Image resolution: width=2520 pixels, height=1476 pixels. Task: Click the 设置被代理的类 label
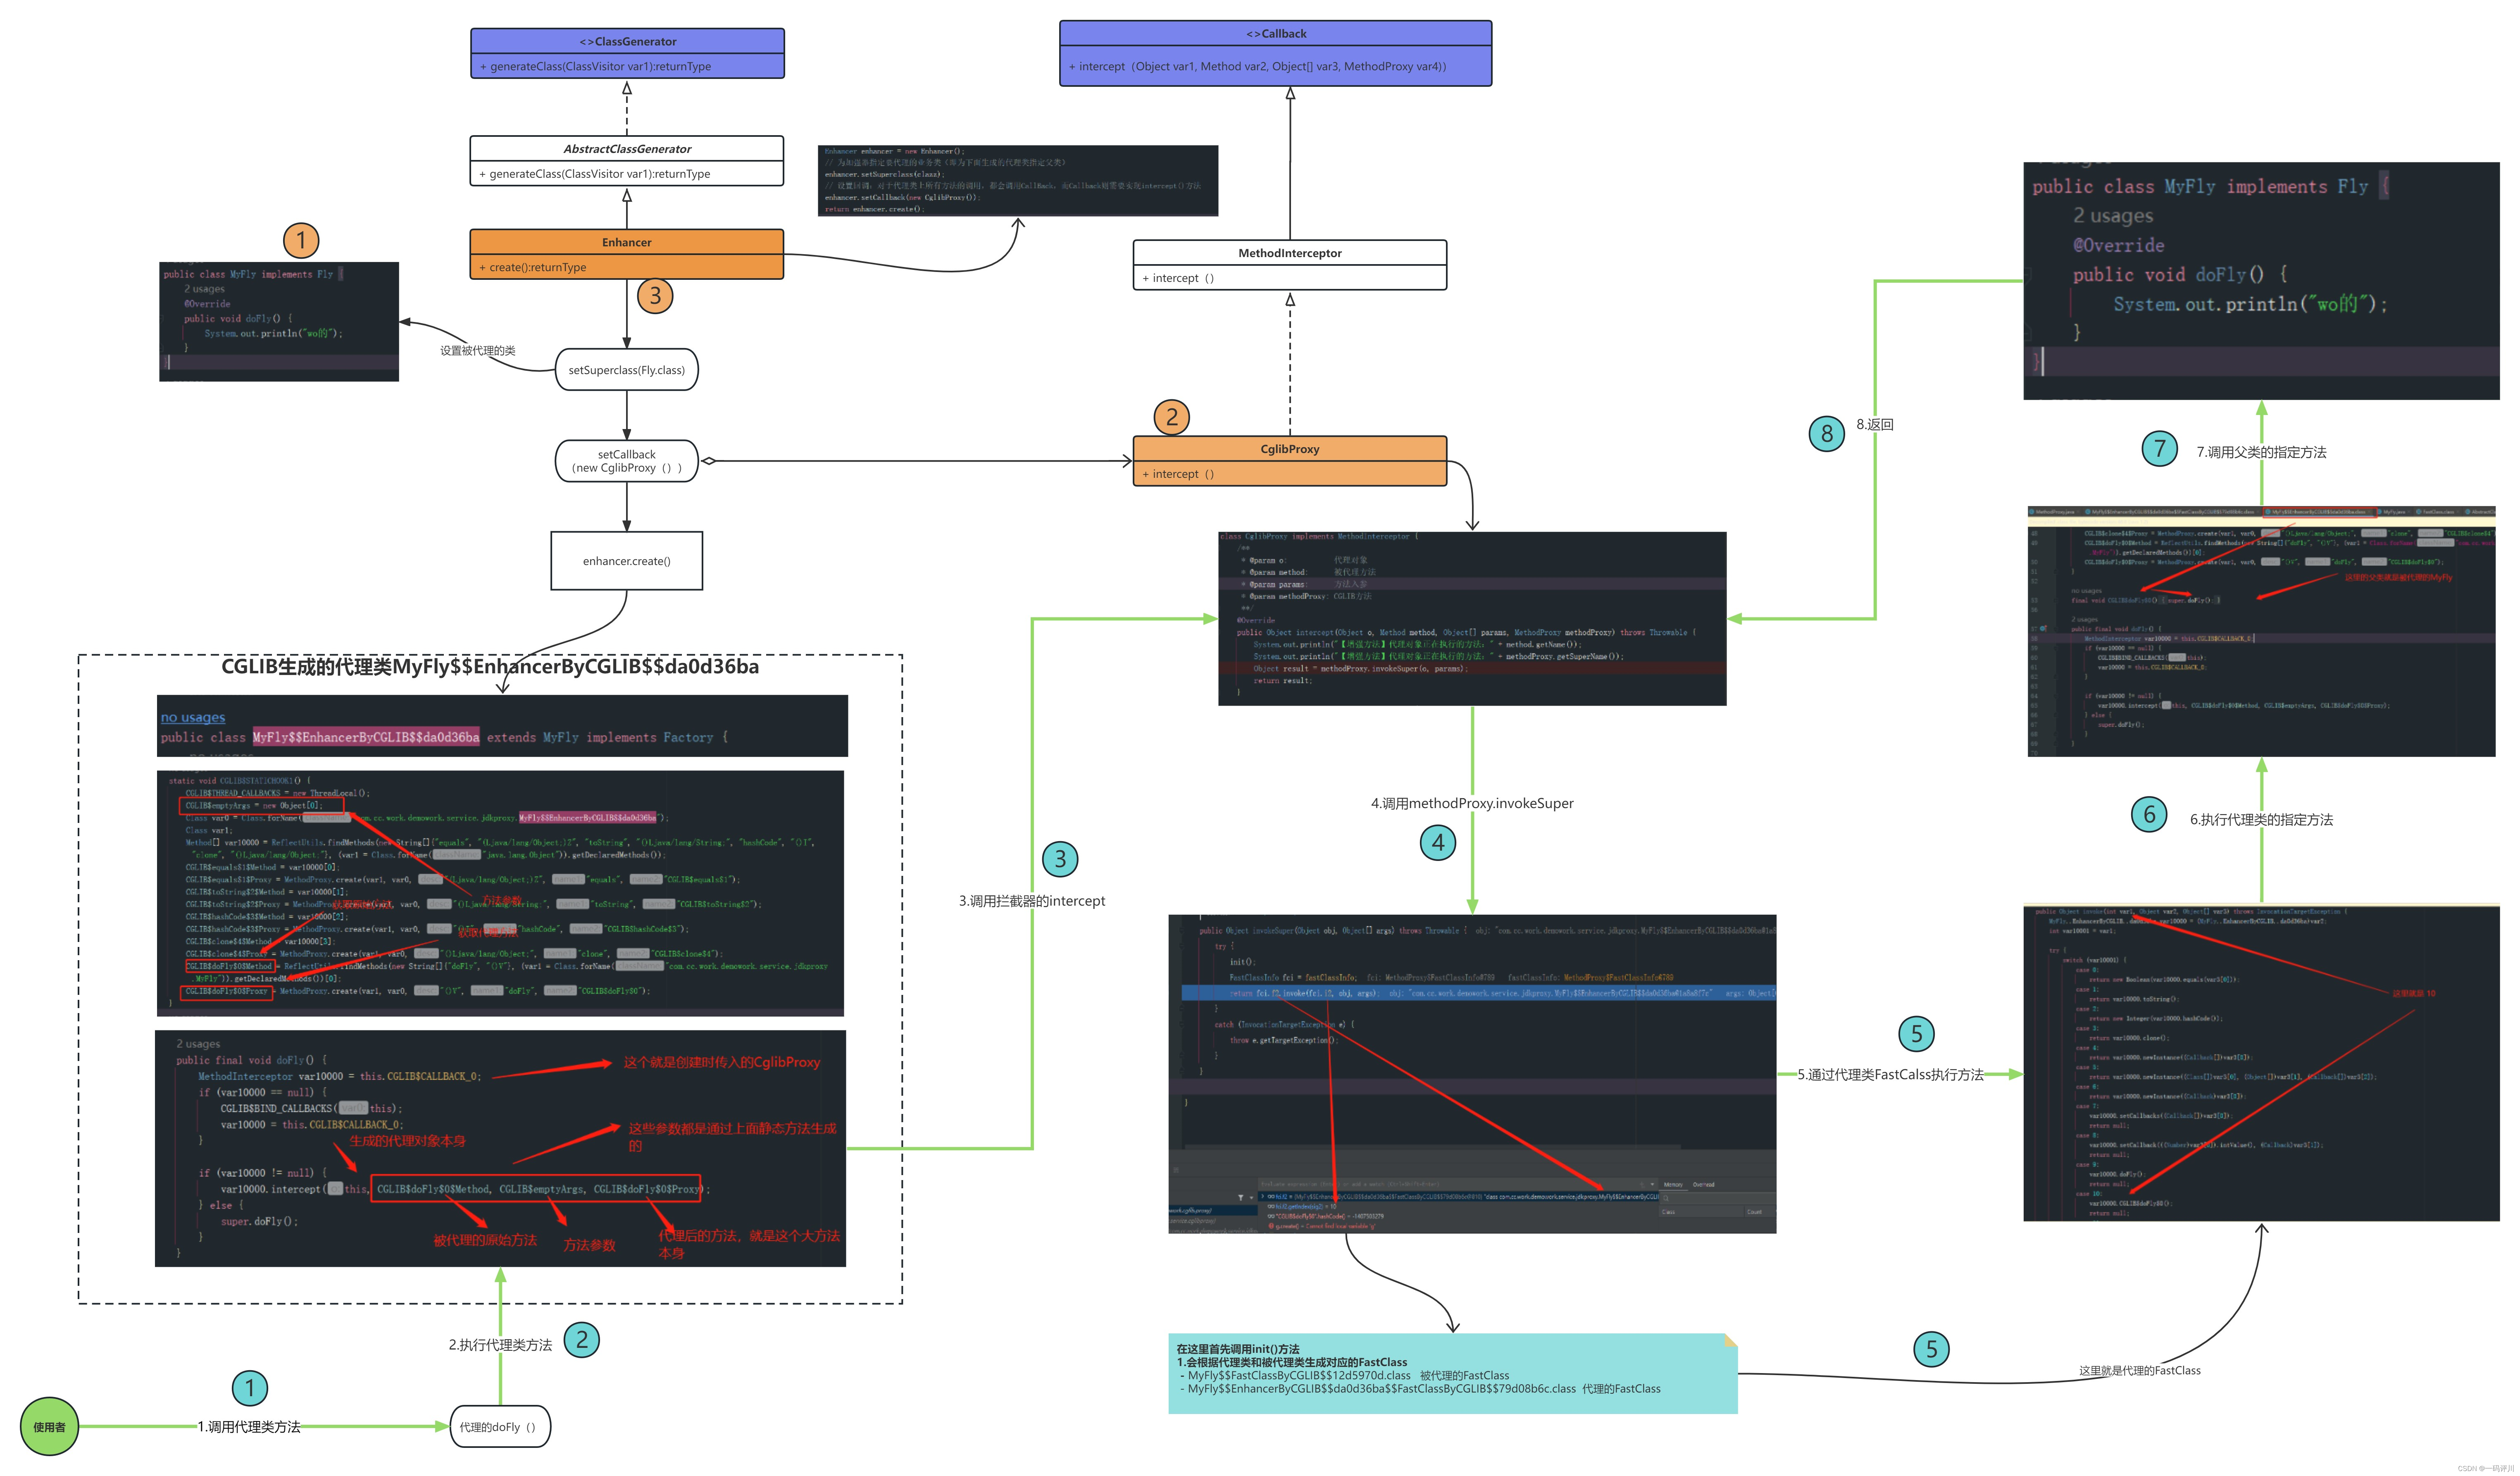point(478,351)
